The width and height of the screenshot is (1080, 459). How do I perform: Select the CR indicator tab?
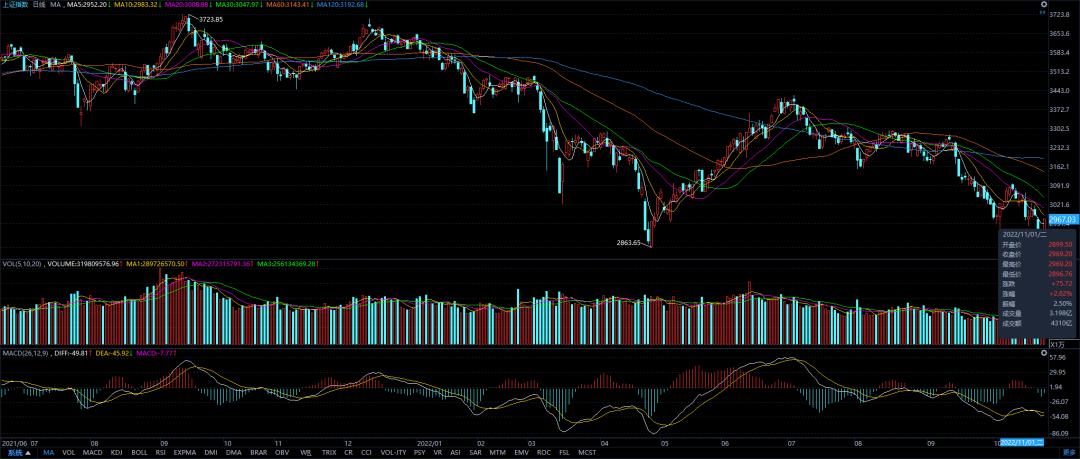pos(349,453)
